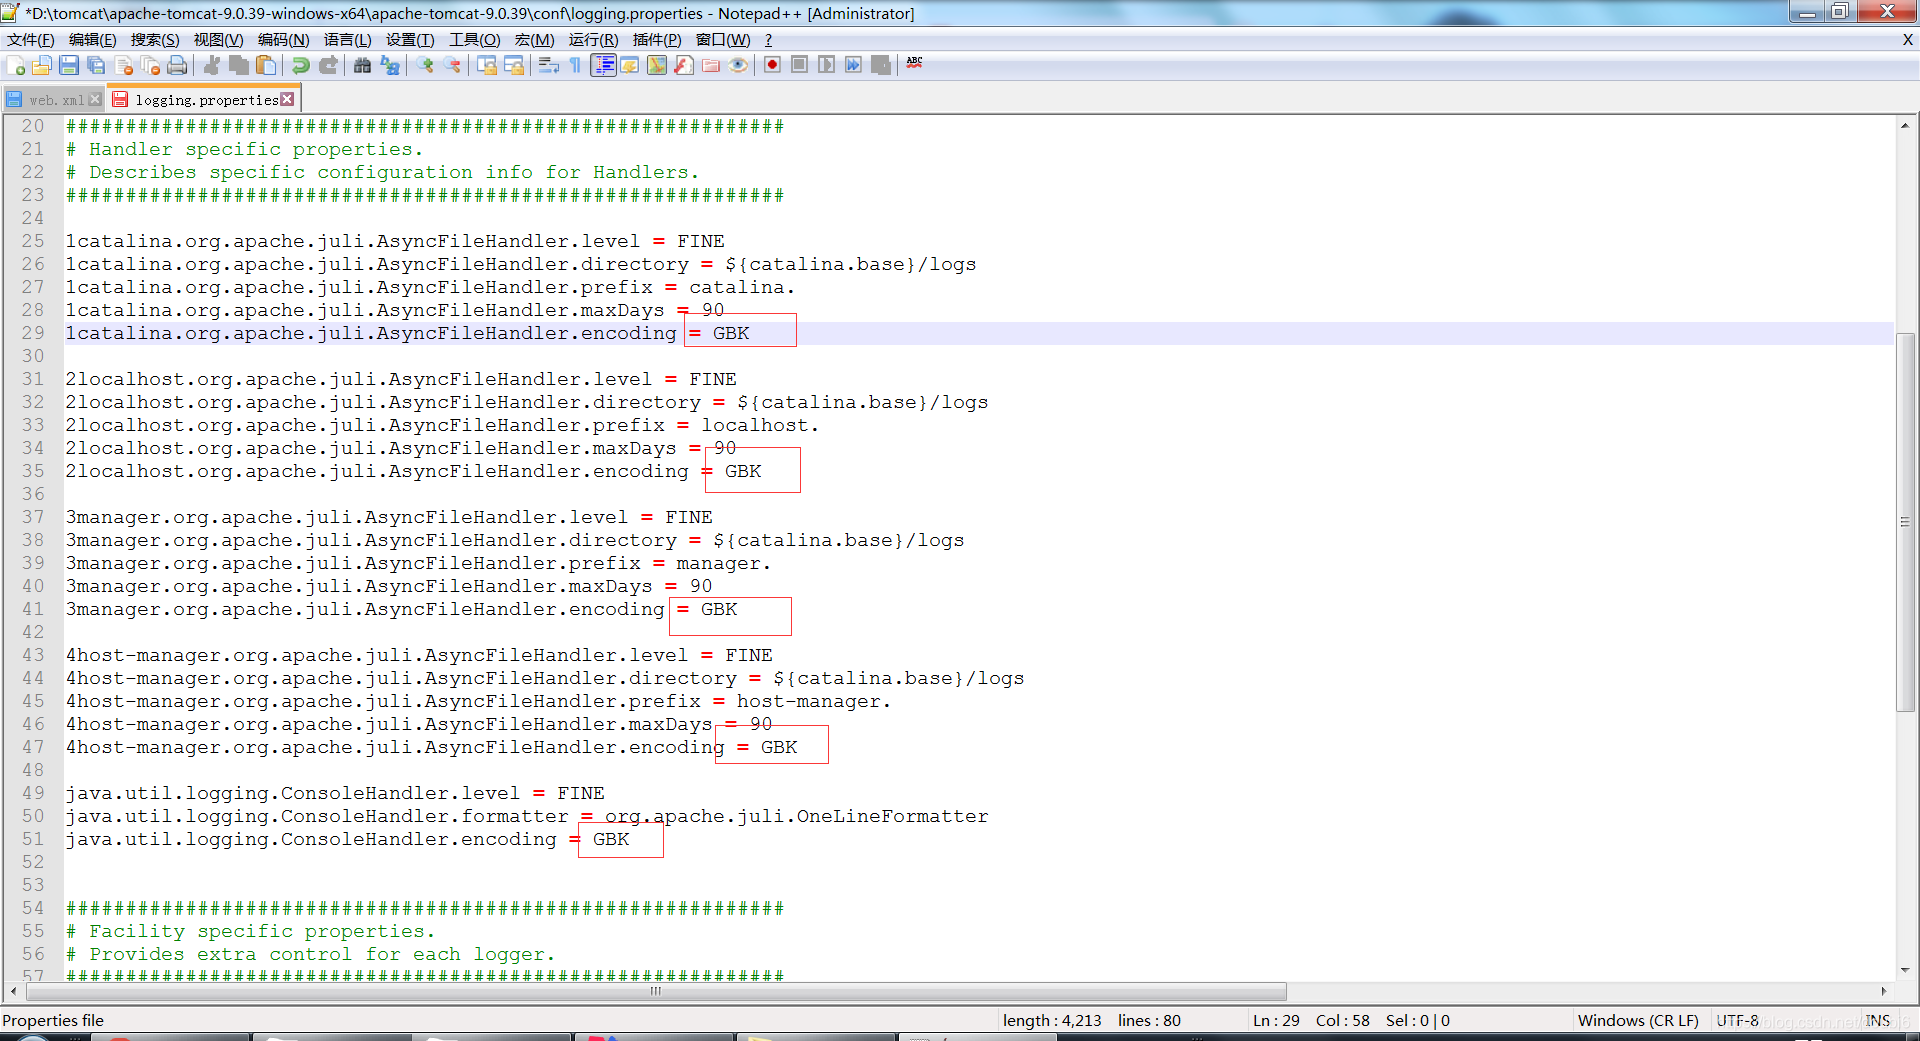This screenshot has width=1920, height=1041.
Task: Open the 文件(F) menu
Action: tap(31, 40)
